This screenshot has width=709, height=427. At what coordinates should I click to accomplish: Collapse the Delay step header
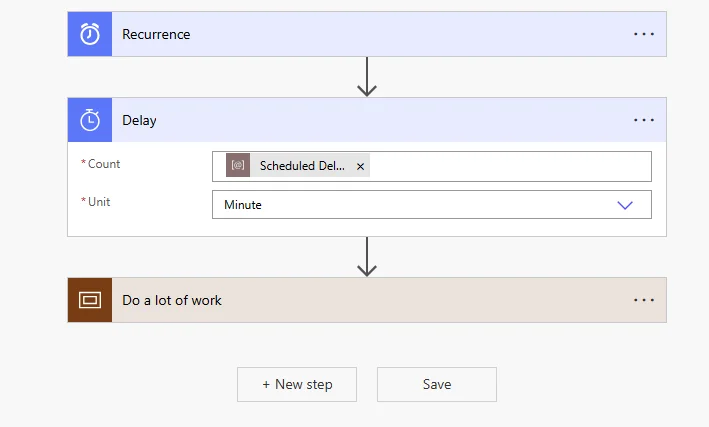[x=367, y=120]
